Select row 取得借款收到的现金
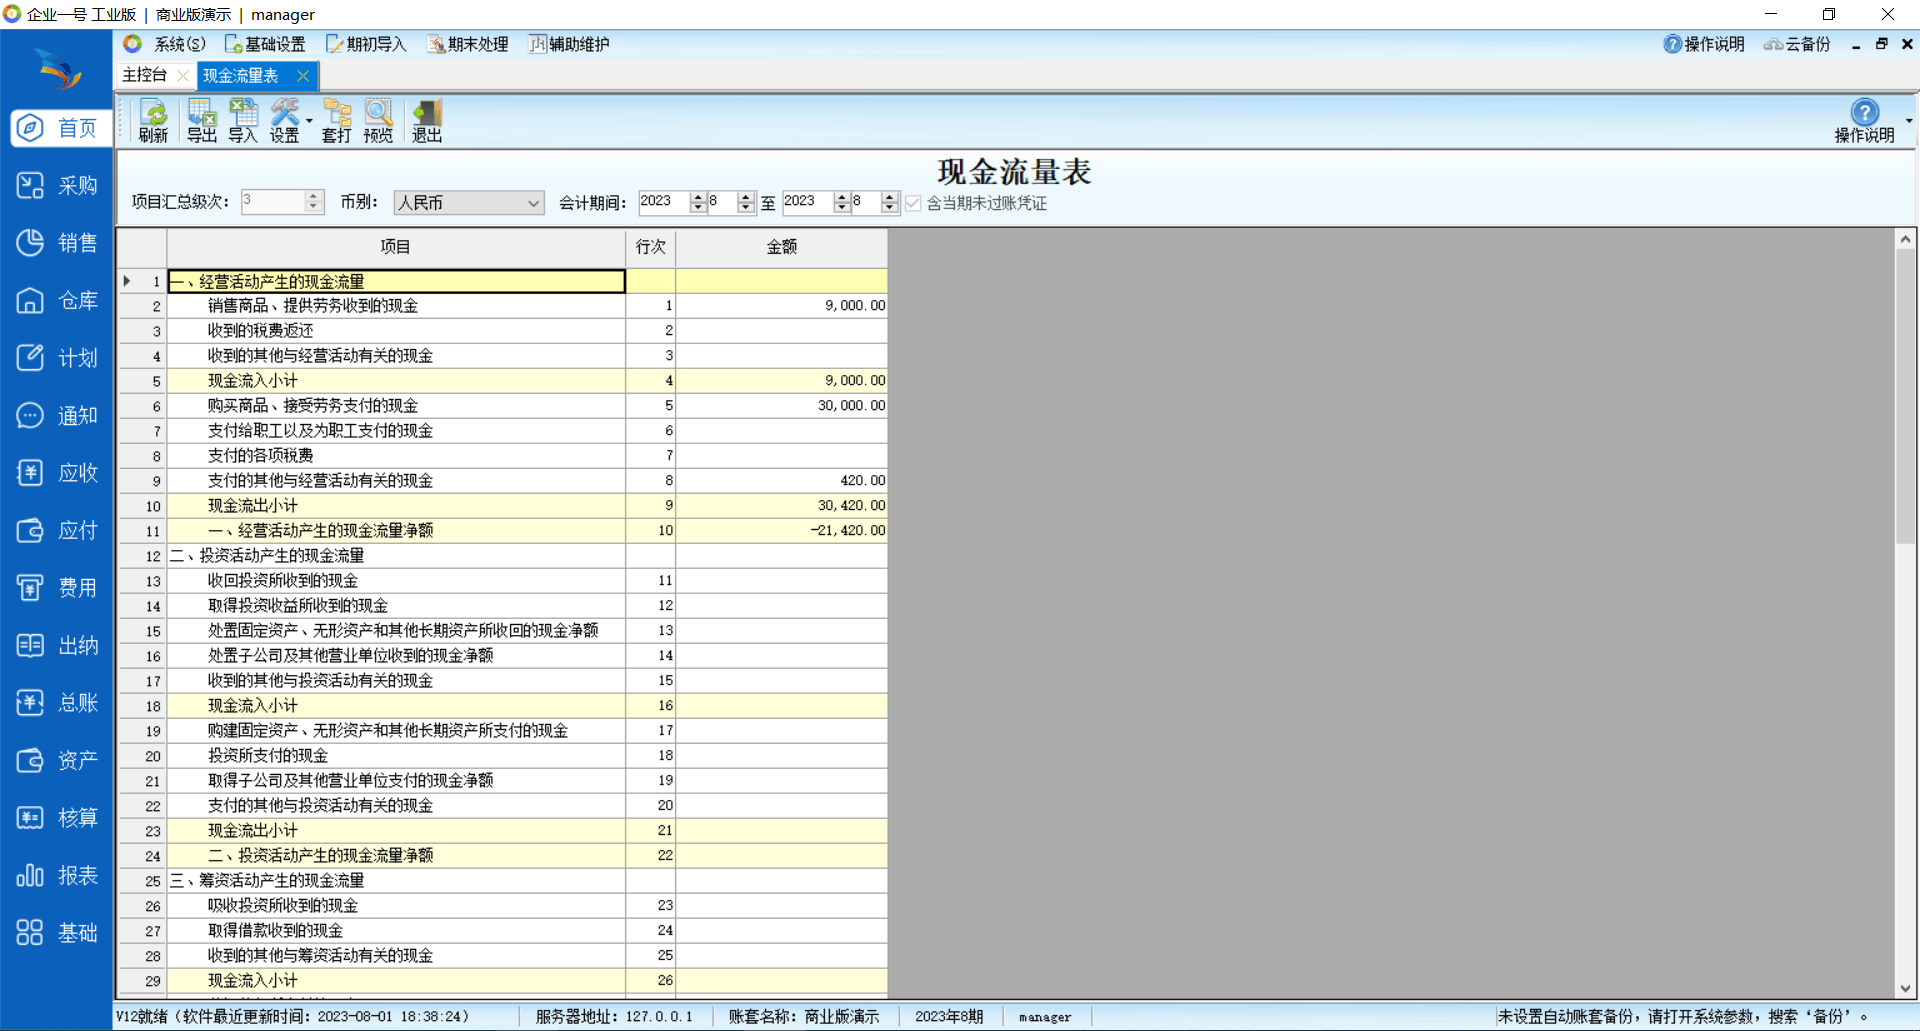 pyautogui.click(x=396, y=931)
